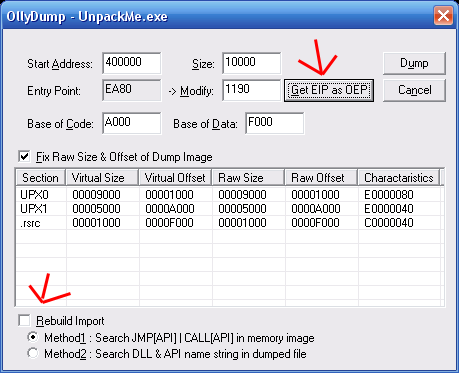Close the OllyDump dialog window

coord(443,15)
